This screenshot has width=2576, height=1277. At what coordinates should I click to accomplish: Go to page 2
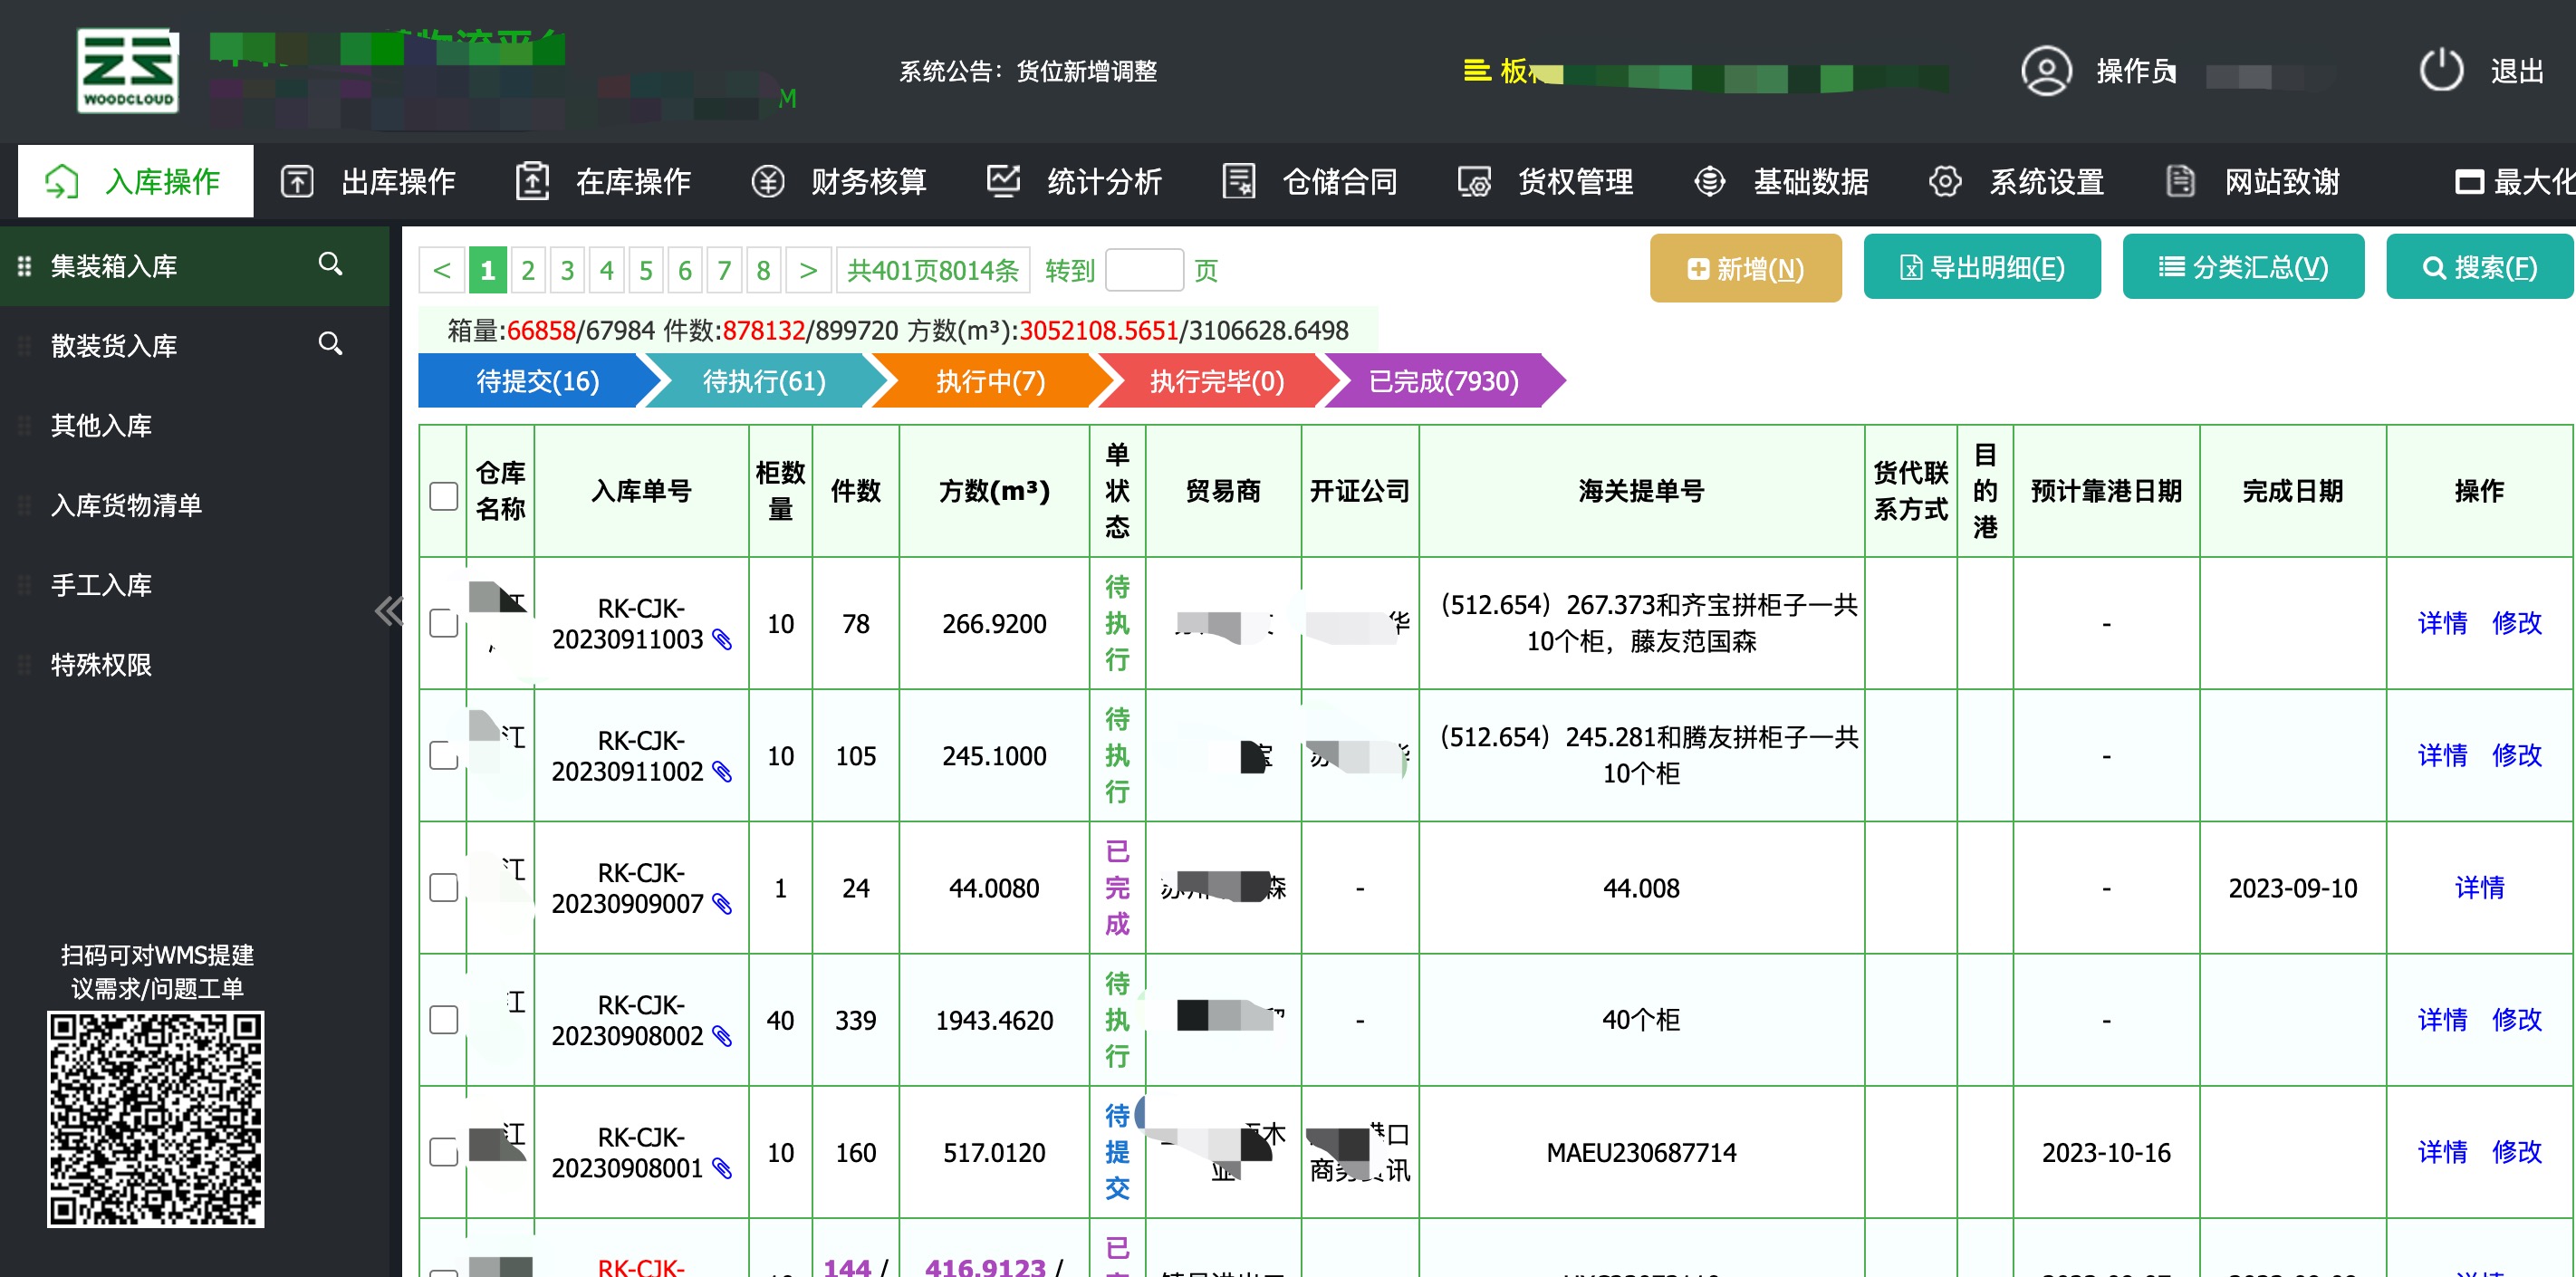tap(528, 270)
